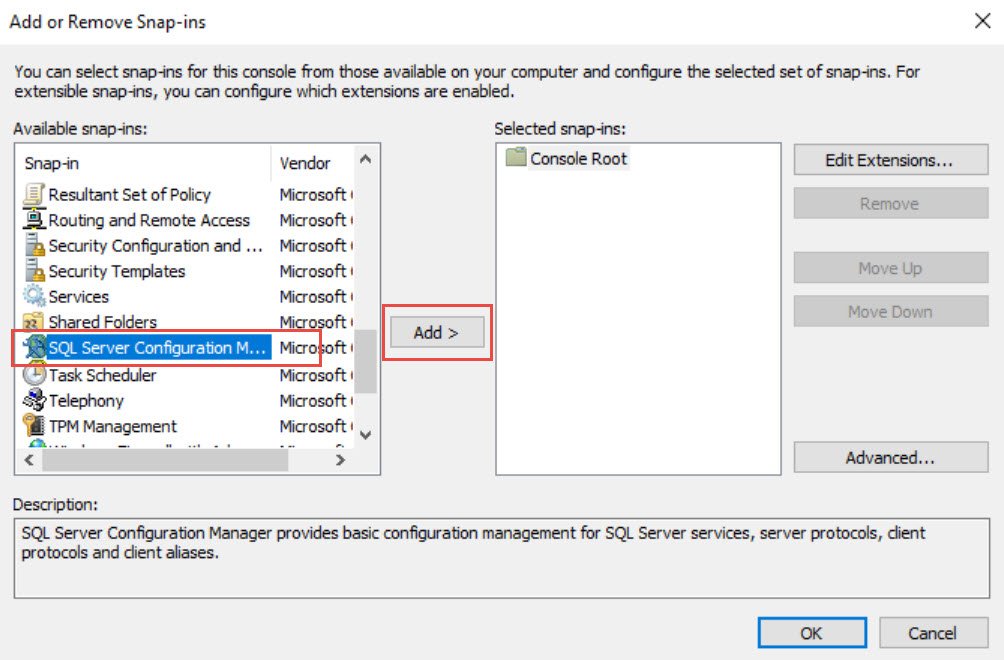1004x660 pixels.
Task: Click the Task Scheduler clock icon
Action: 34,374
